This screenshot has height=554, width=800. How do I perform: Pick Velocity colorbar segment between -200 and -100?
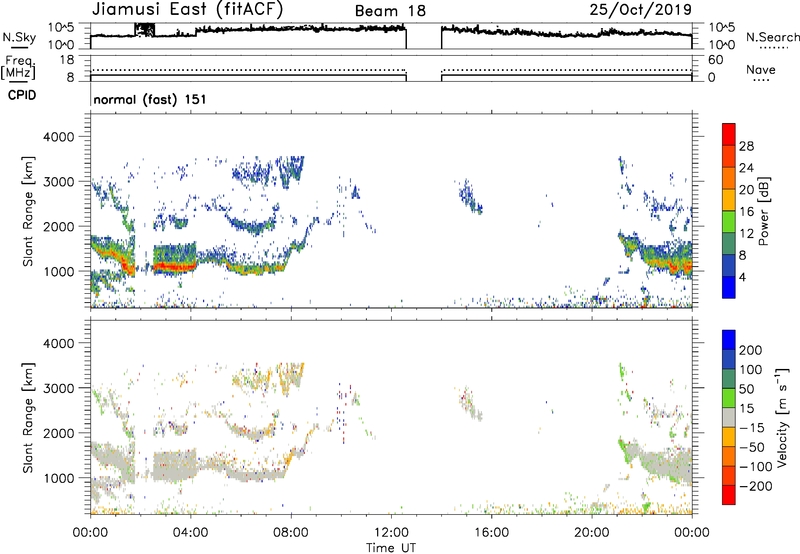[729, 476]
